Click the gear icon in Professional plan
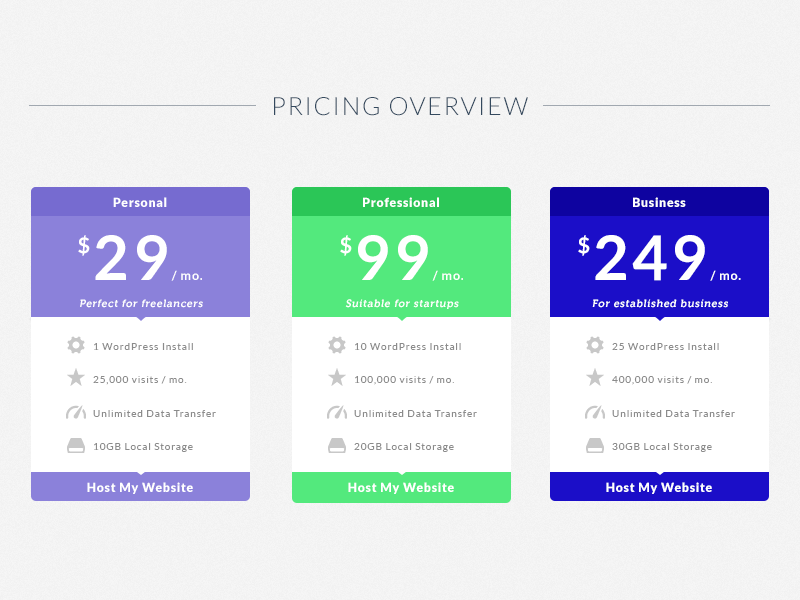The width and height of the screenshot is (800, 600). [x=337, y=345]
